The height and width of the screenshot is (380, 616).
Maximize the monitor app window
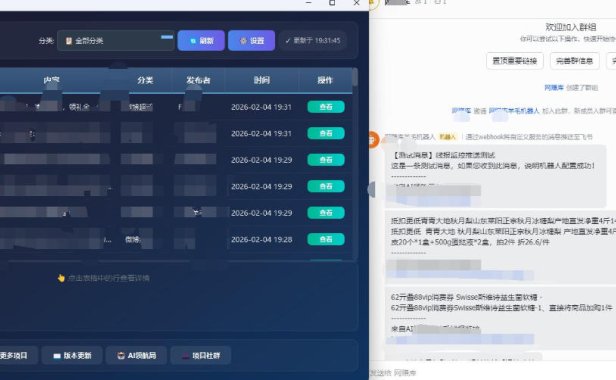point(332,3)
